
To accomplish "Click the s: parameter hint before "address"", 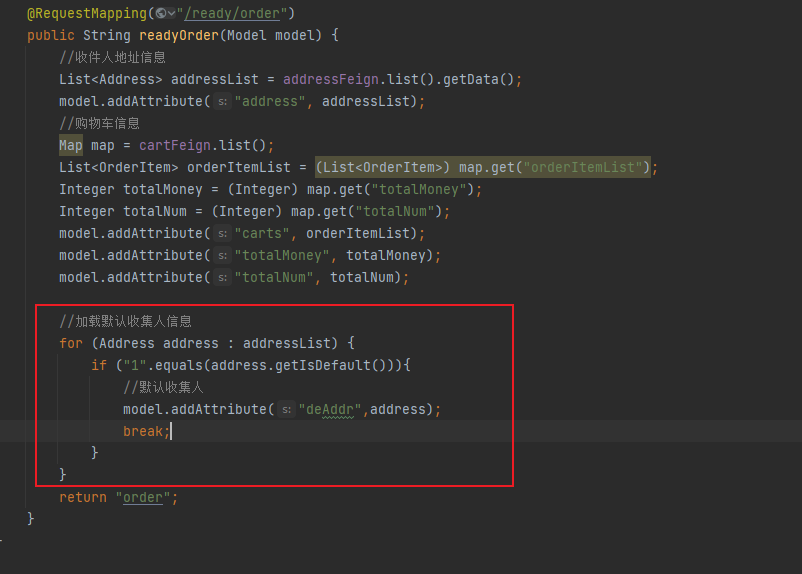I will 222,101.
